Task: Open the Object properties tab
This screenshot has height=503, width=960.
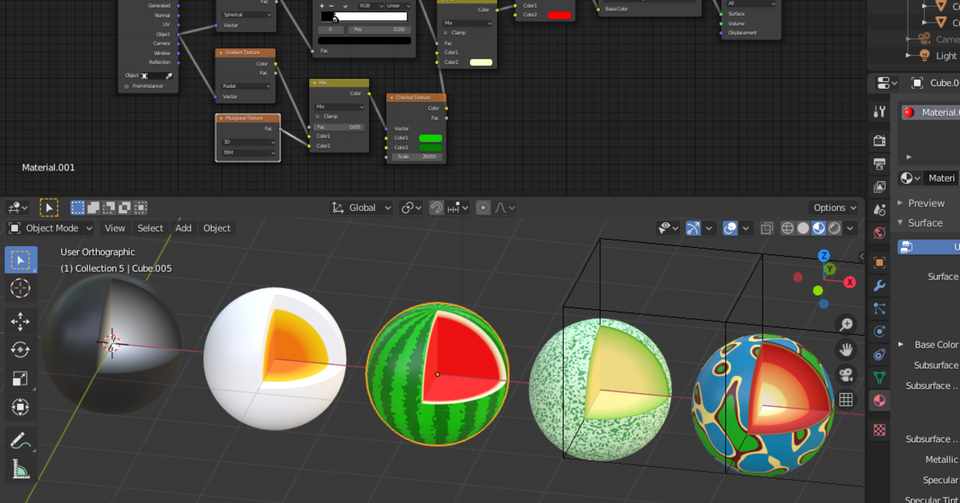Action: pos(880,263)
